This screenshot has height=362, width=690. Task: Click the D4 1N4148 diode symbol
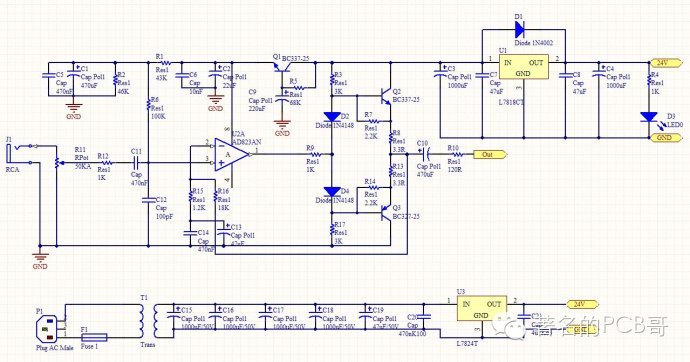tap(332, 192)
